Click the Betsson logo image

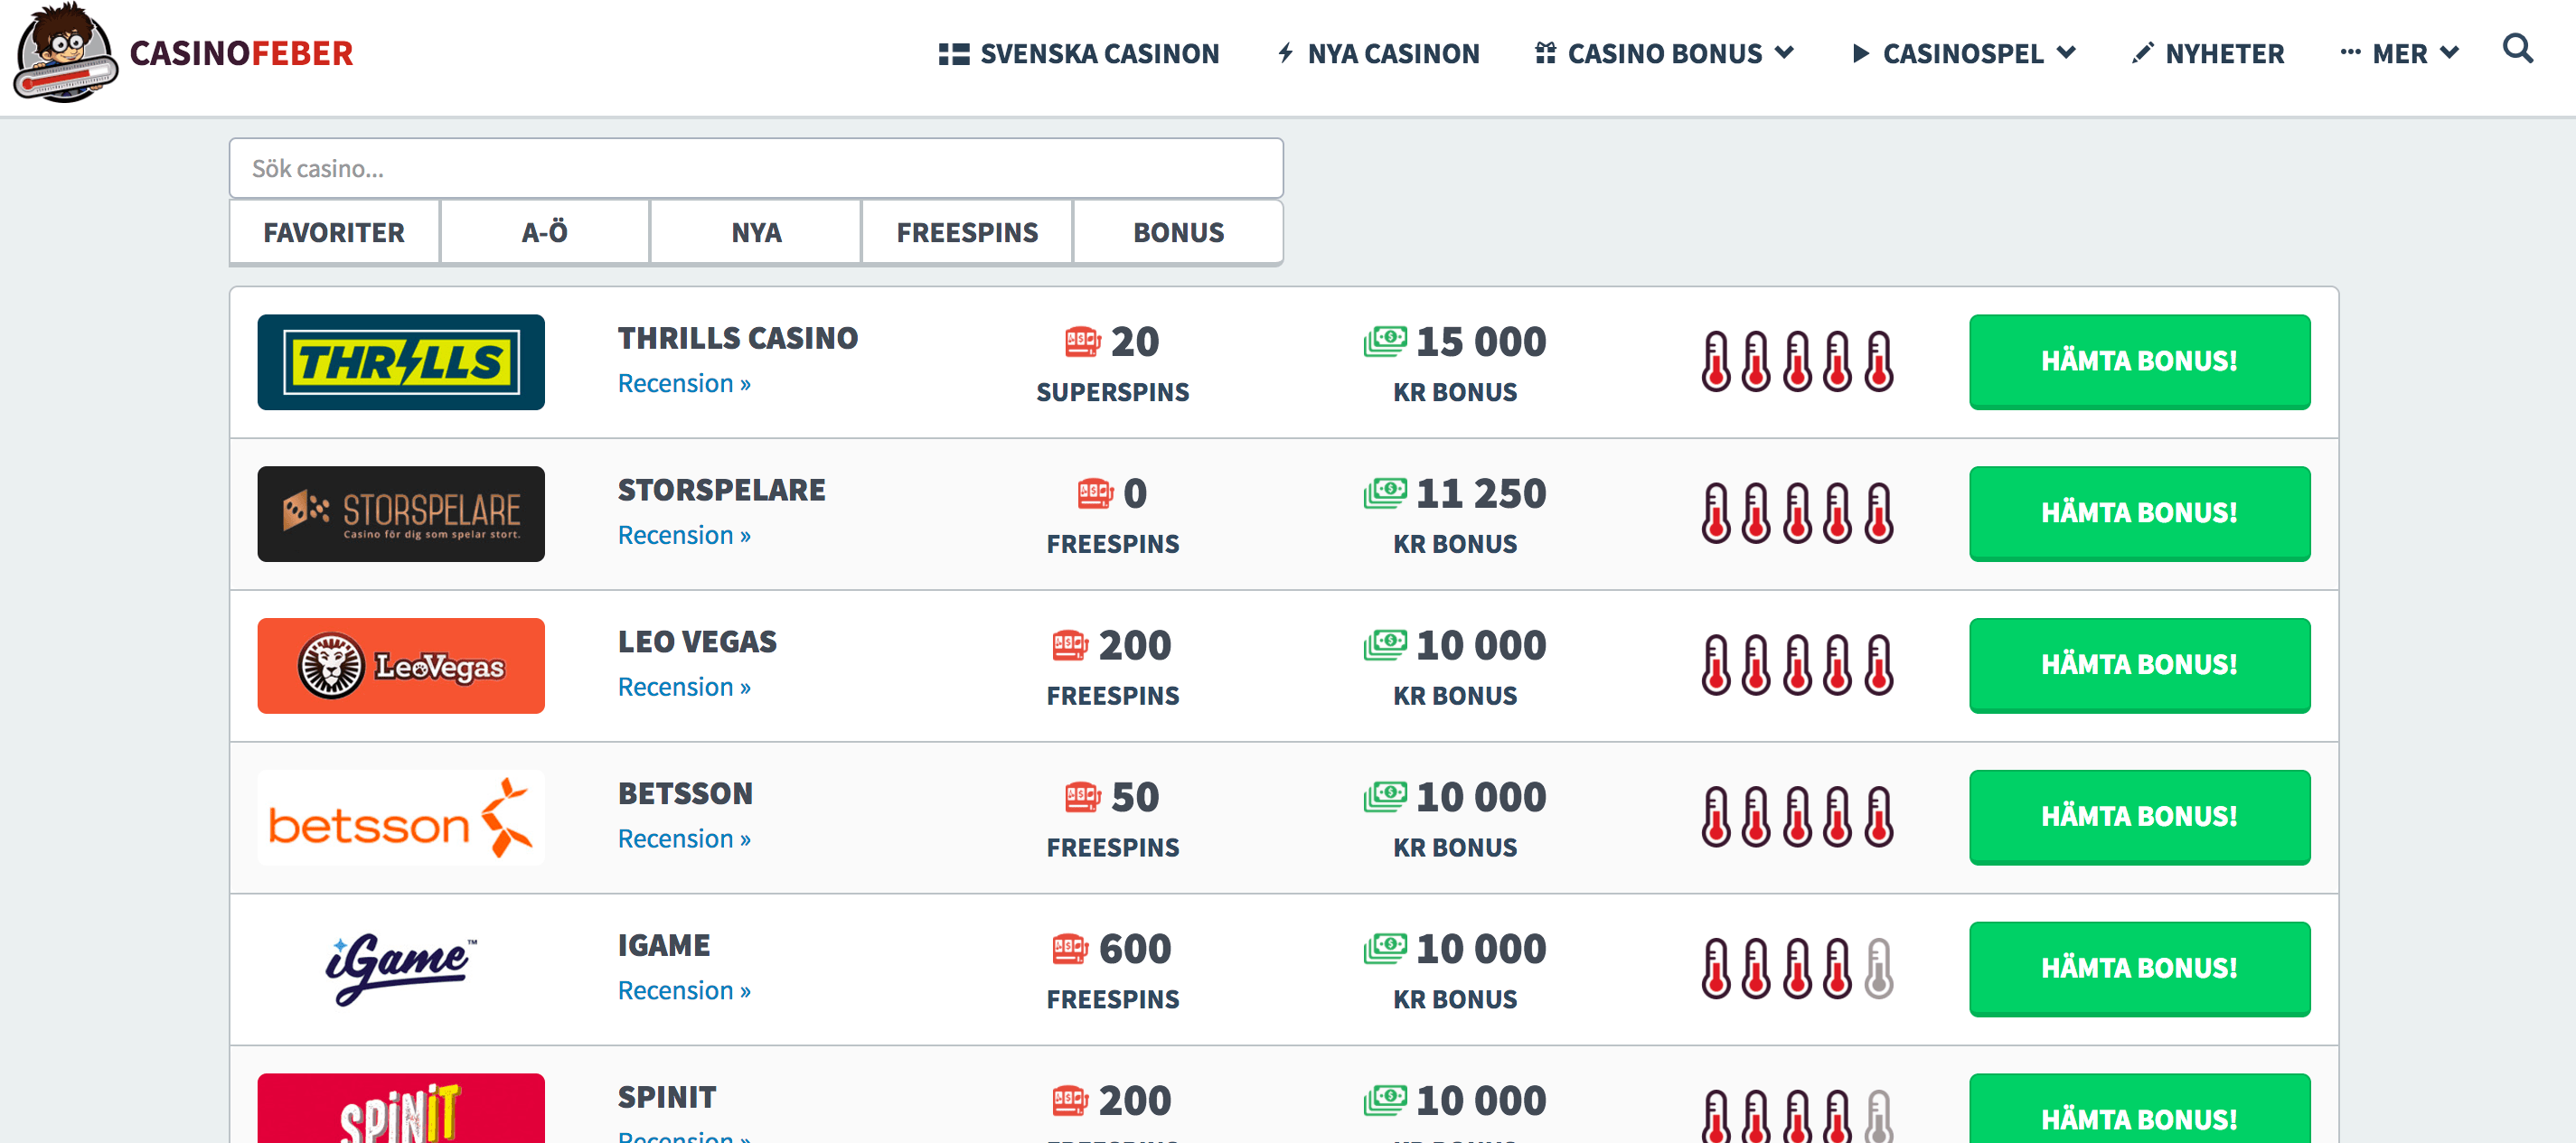[401, 818]
